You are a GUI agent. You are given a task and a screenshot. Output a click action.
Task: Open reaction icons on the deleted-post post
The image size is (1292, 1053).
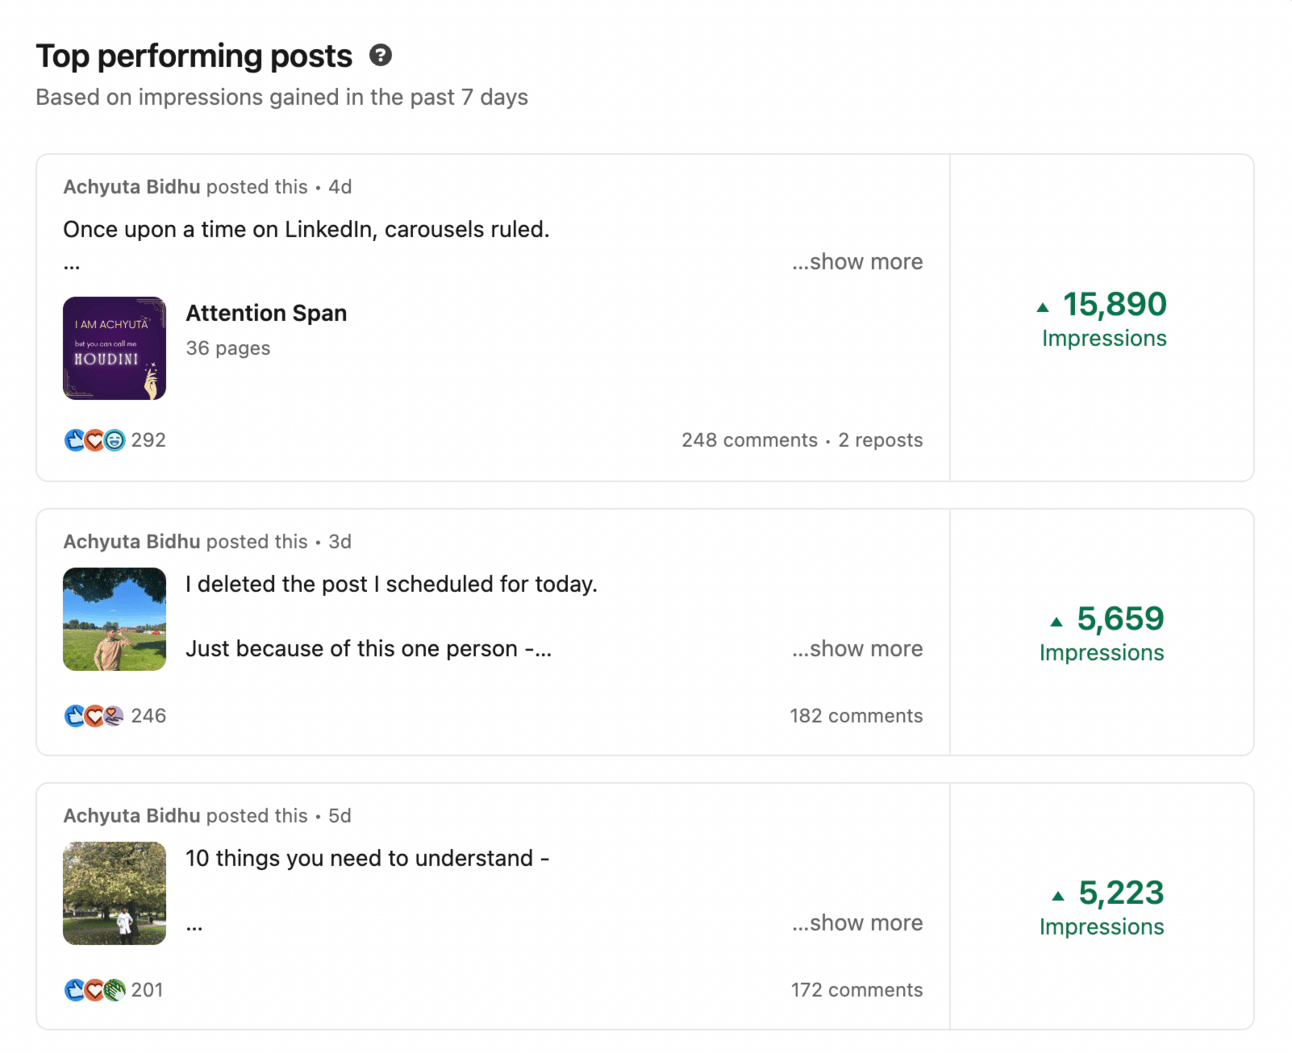(94, 716)
